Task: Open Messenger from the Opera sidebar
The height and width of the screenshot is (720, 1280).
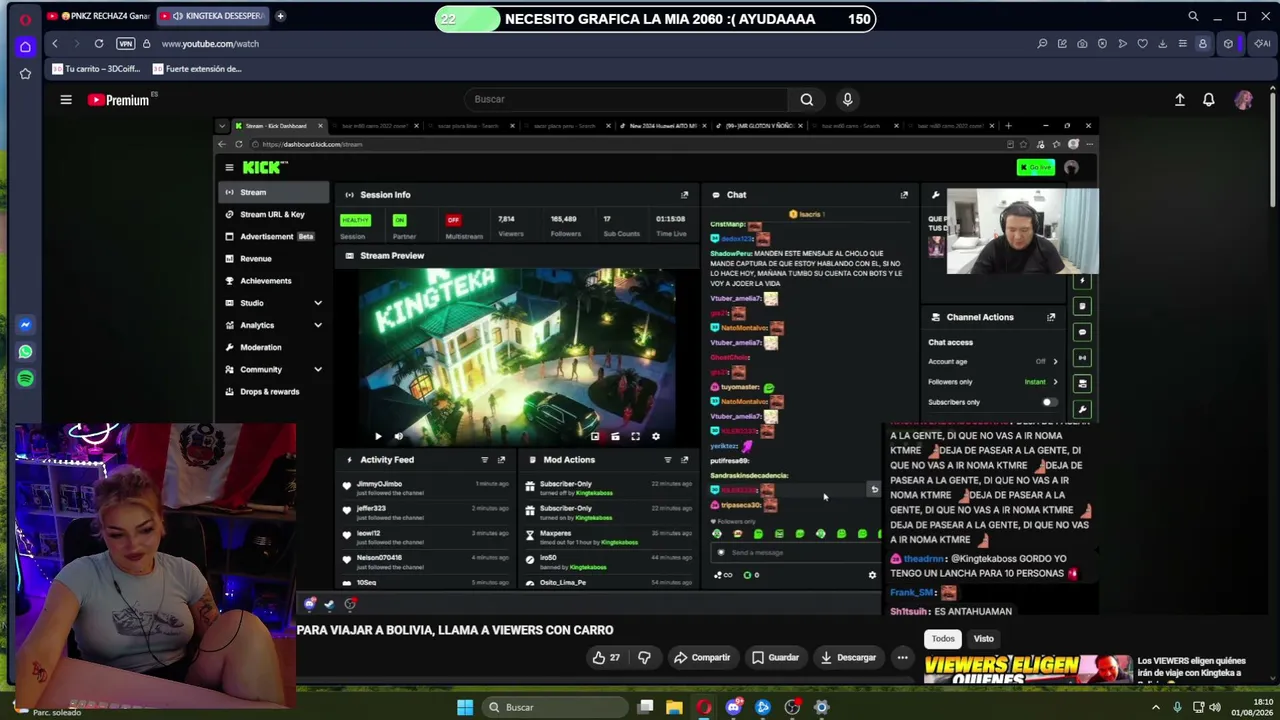Action: click(x=25, y=325)
